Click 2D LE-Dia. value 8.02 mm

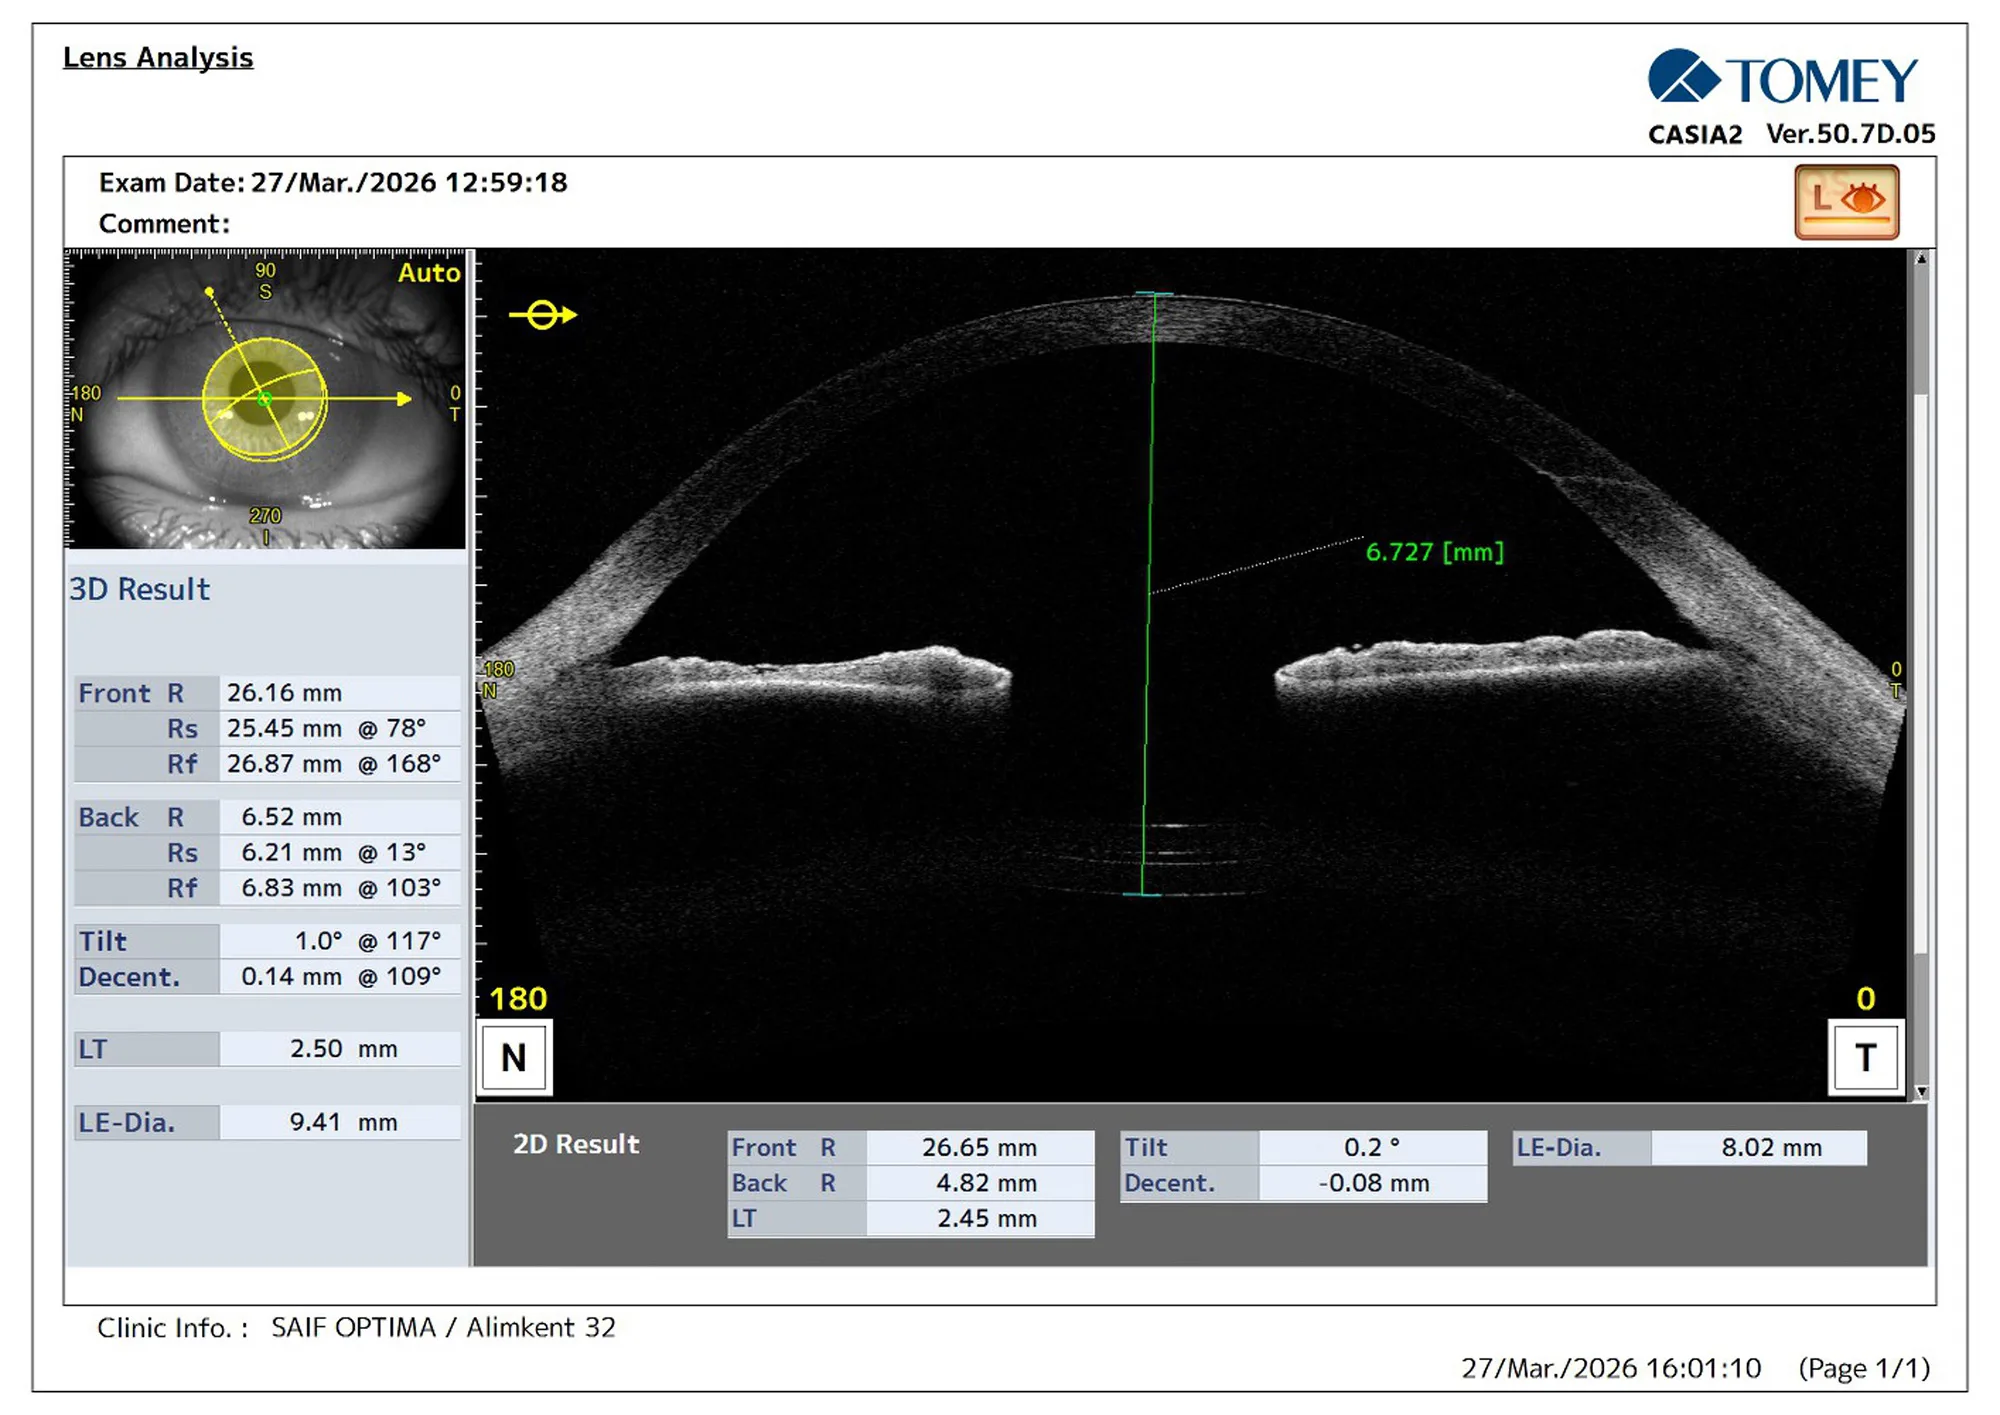pyautogui.click(x=1759, y=1148)
